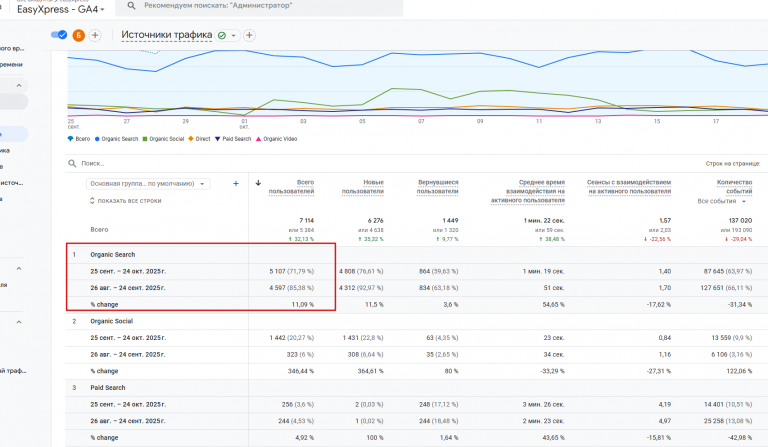Toggle Organic Social legend item
This screenshot has width=768, height=447.
(163, 139)
